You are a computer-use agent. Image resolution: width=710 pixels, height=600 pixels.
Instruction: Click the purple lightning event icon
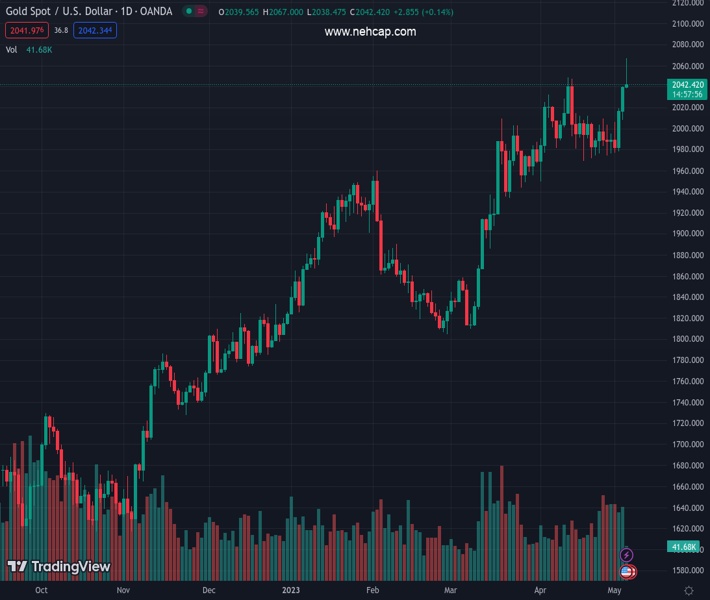[627, 554]
